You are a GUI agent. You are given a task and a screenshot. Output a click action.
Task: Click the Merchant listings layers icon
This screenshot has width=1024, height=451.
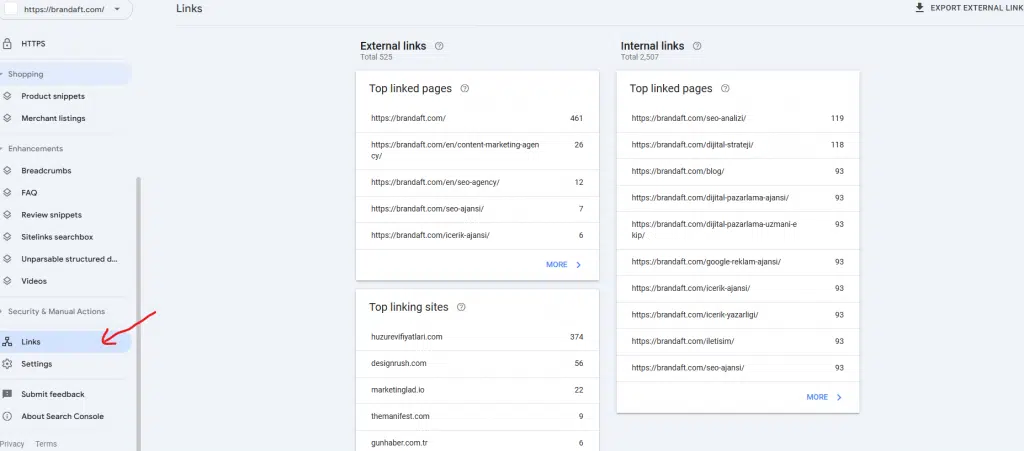pyautogui.click(x=7, y=118)
